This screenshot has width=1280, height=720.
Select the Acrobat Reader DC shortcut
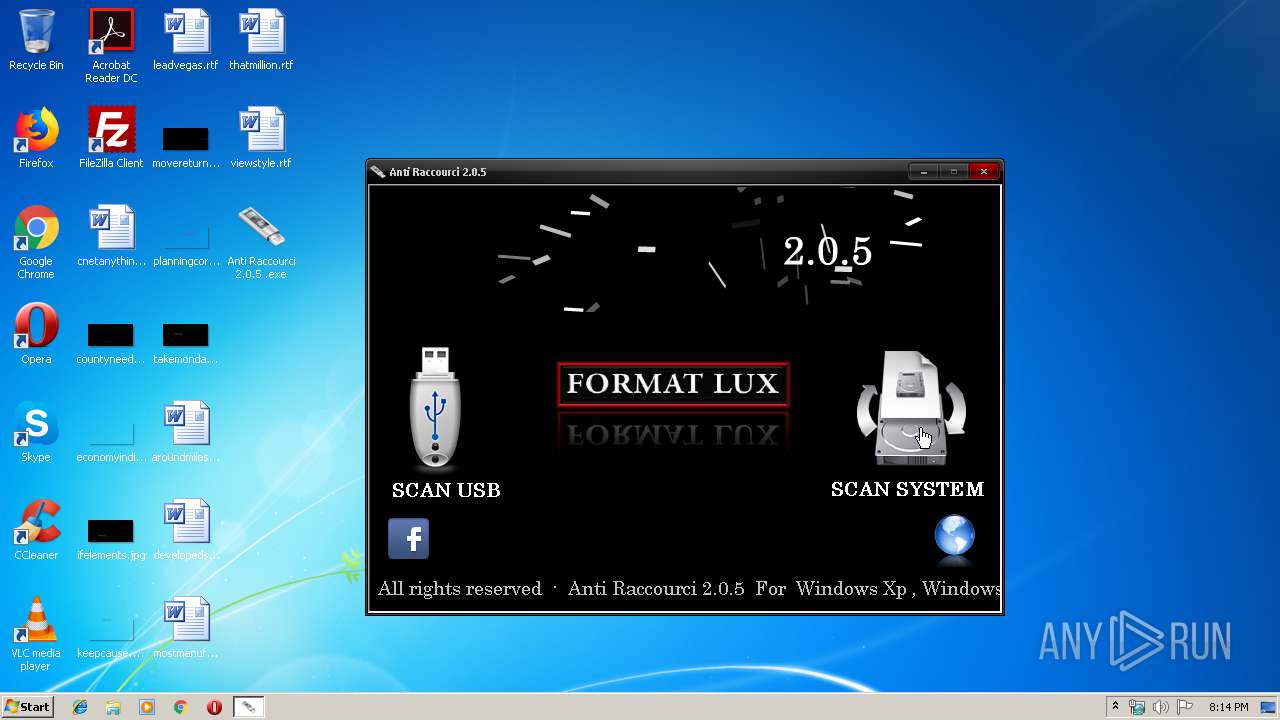point(111,46)
